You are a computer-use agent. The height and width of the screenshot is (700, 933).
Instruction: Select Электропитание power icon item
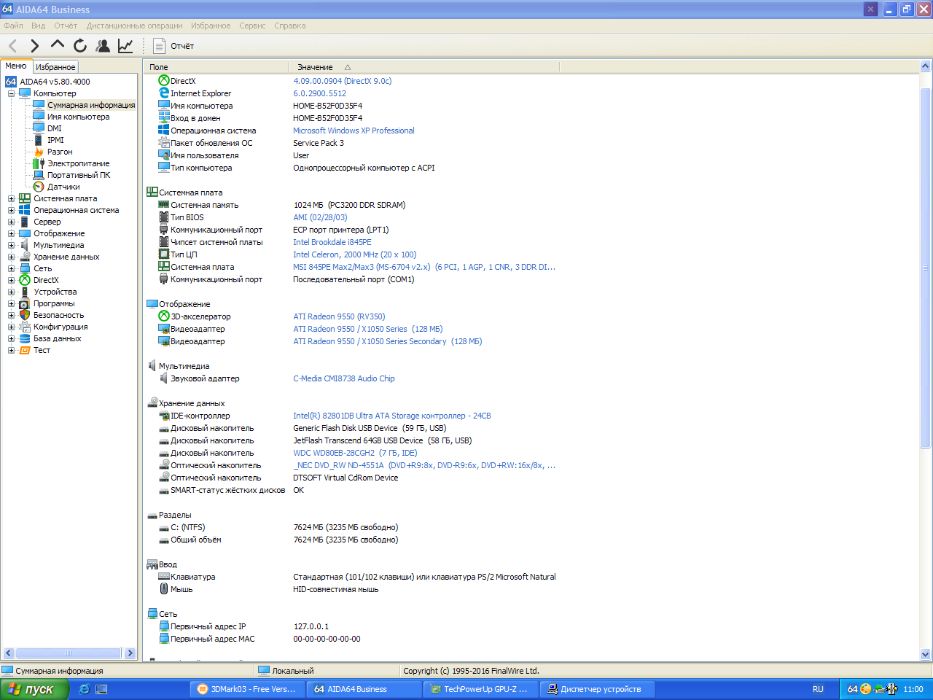coord(39,163)
